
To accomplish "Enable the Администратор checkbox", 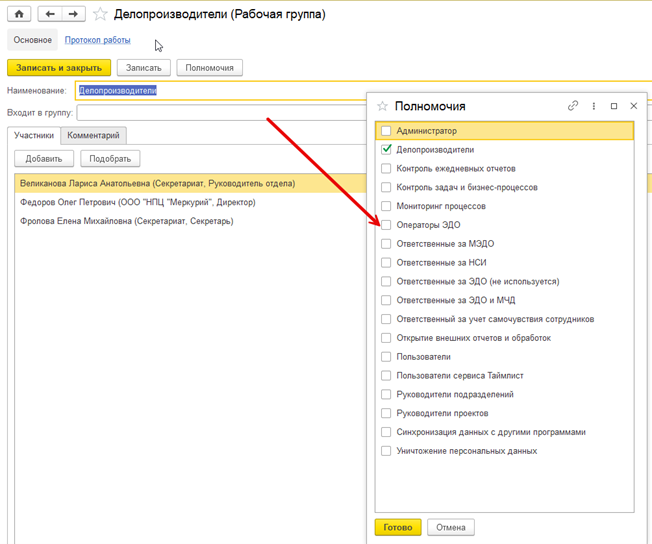I will [x=386, y=131].
